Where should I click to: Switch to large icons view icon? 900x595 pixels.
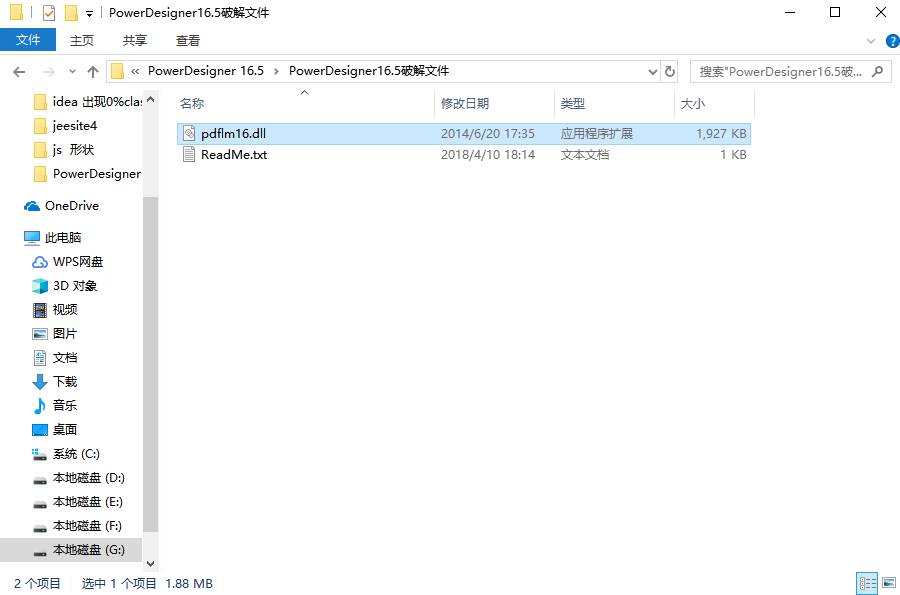click(x=889, y=584)
